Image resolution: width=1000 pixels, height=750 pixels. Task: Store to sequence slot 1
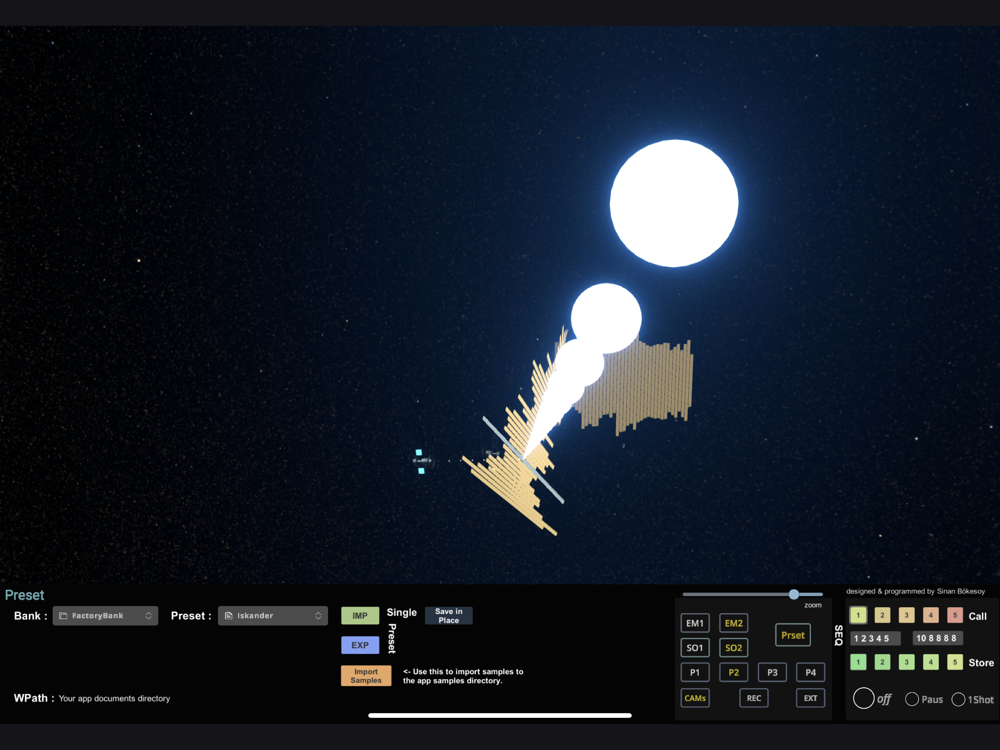click(858, 662)
